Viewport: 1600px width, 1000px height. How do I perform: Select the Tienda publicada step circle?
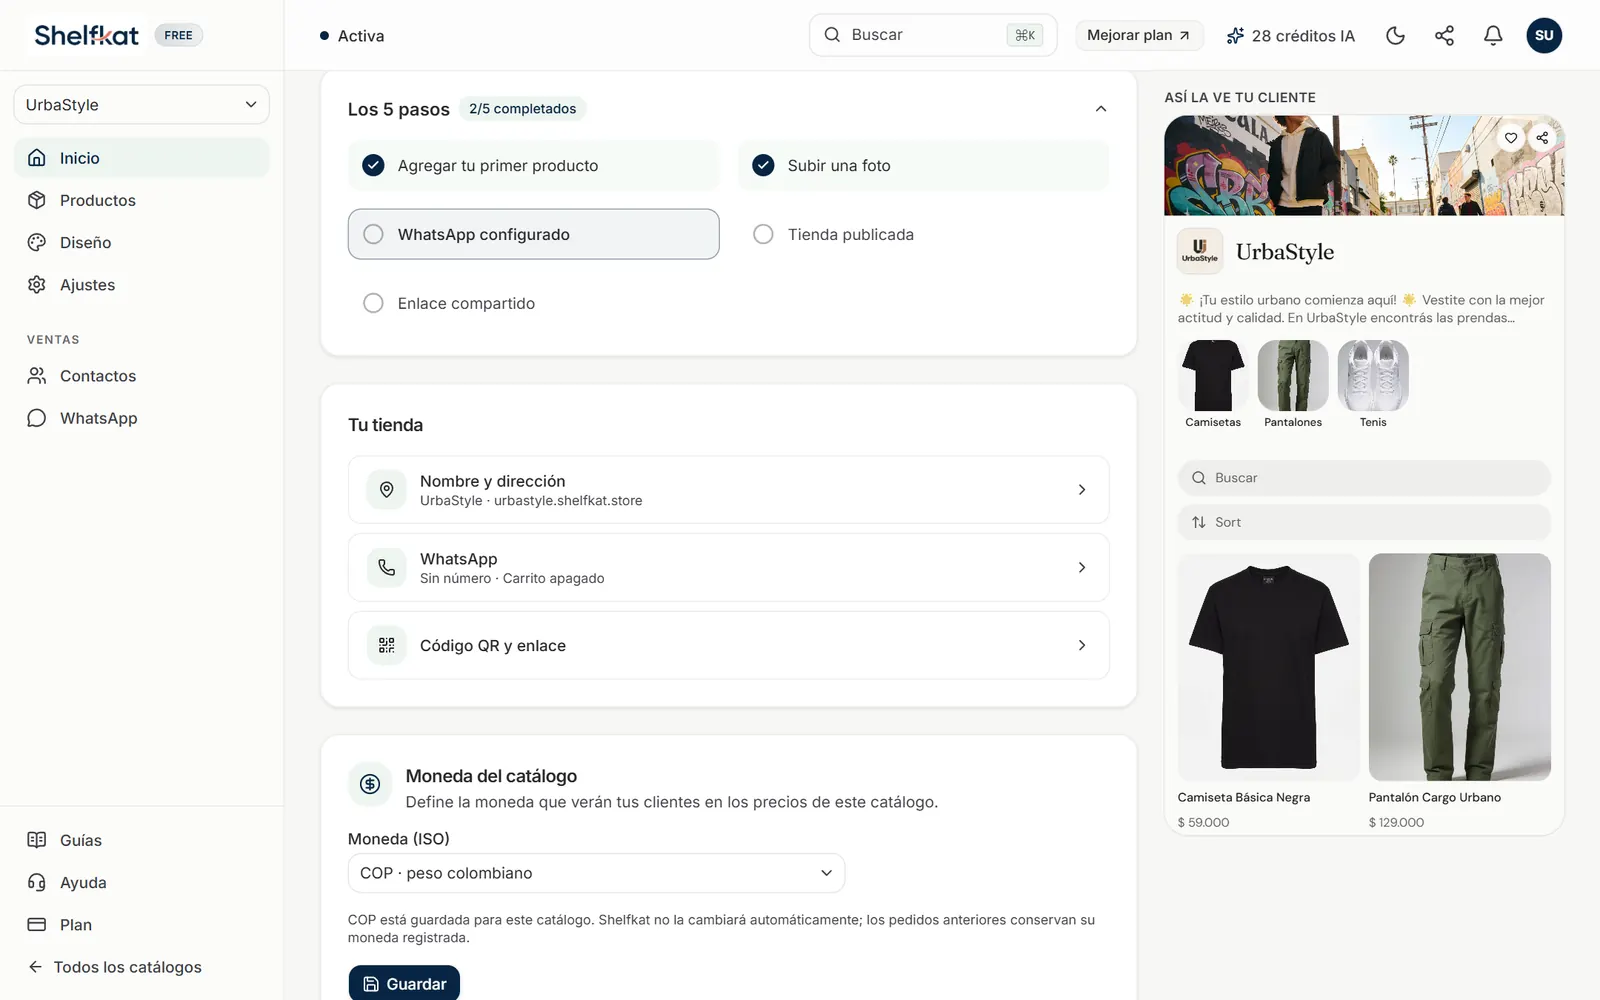763,234
